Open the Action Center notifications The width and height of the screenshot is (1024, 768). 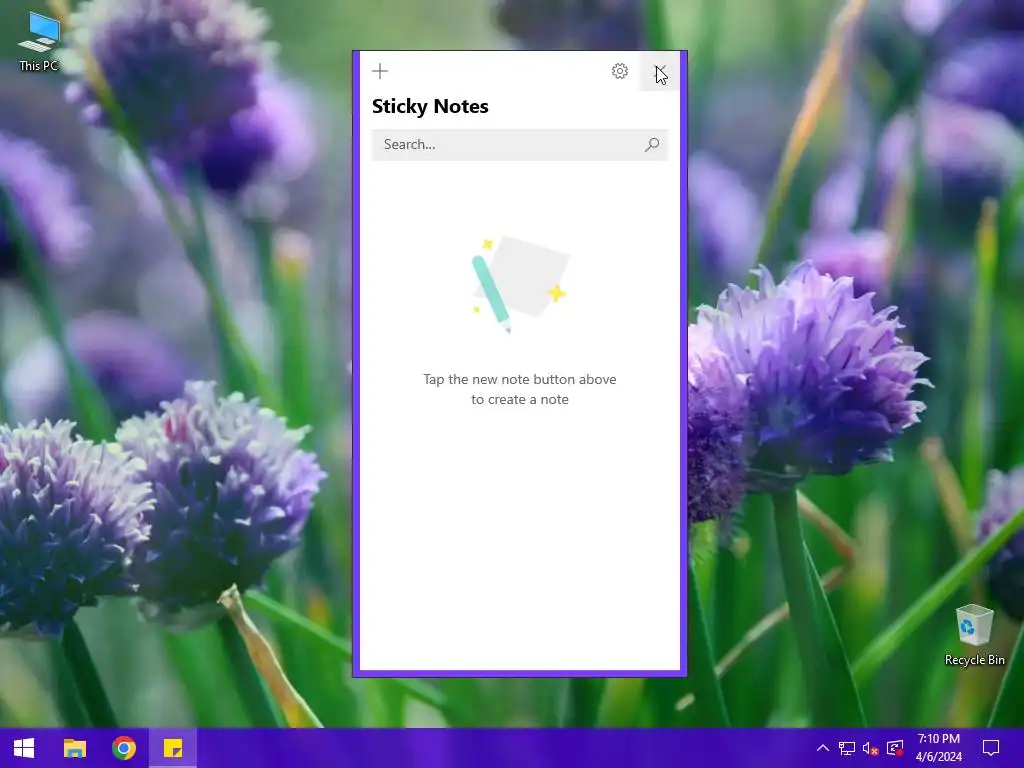coord(991,748)
